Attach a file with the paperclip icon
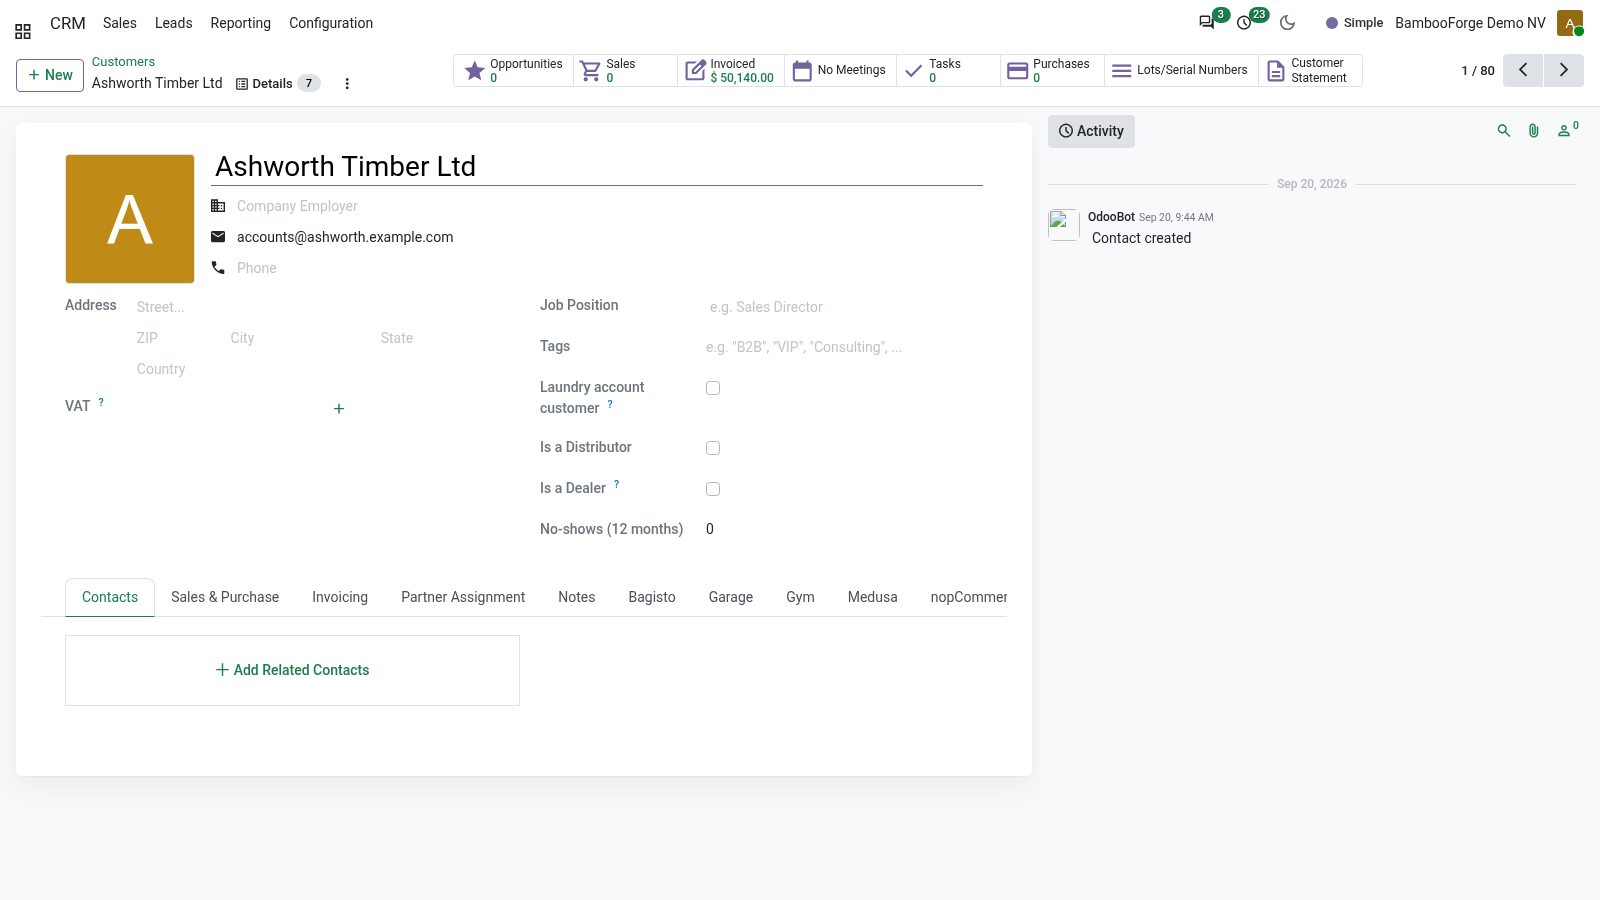This screenshot has height=900, width=1600. 1534,131
